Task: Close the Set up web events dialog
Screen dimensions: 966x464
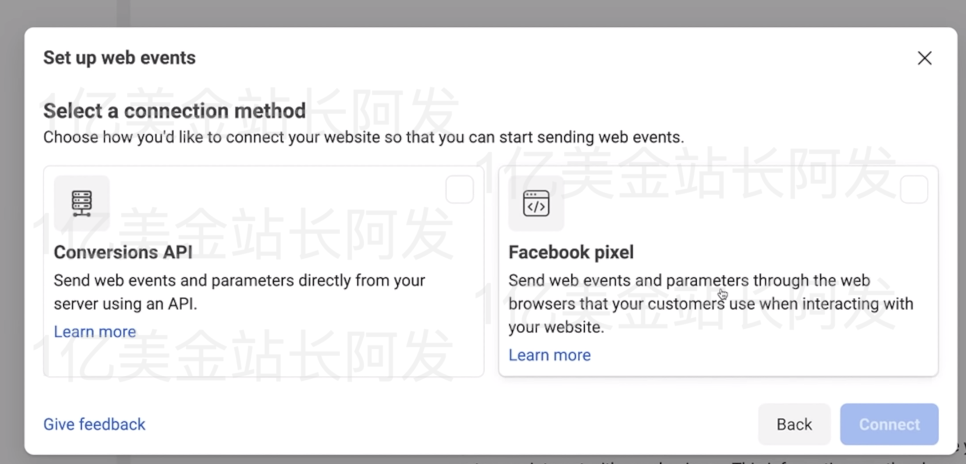Action: (x=924, y=58)
